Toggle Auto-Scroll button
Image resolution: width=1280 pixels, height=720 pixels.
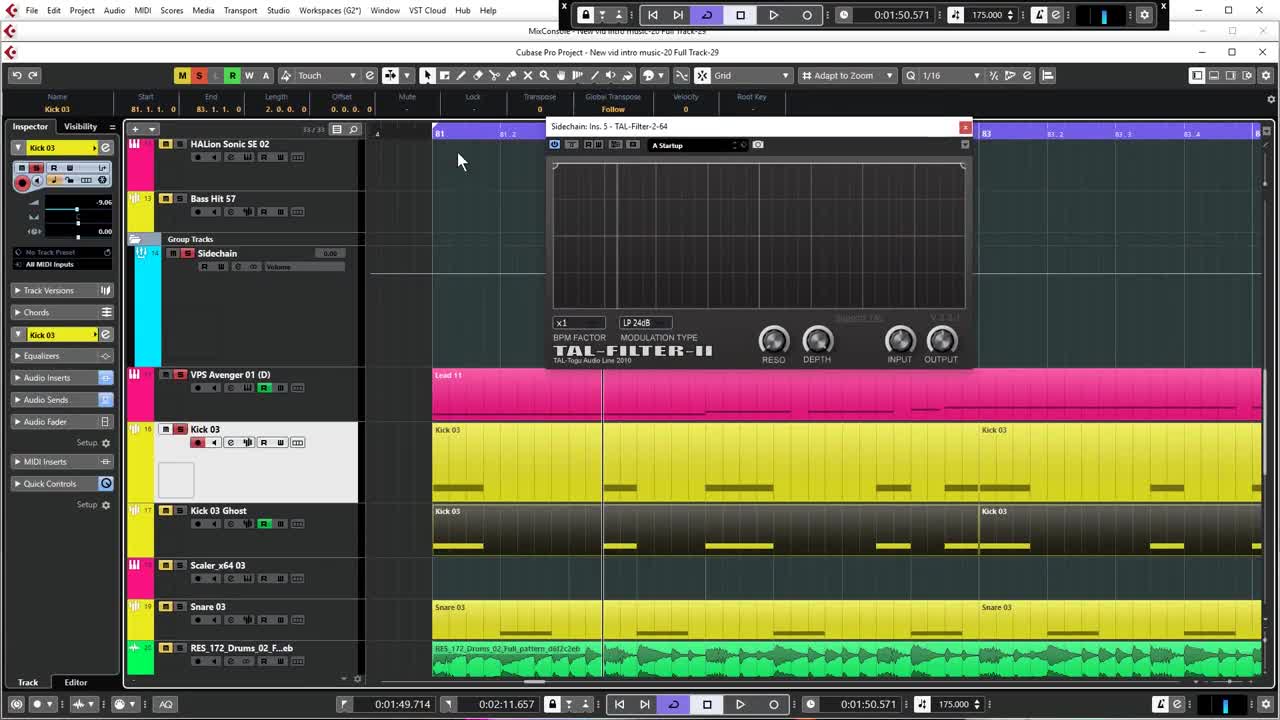(x=390, y=75)
